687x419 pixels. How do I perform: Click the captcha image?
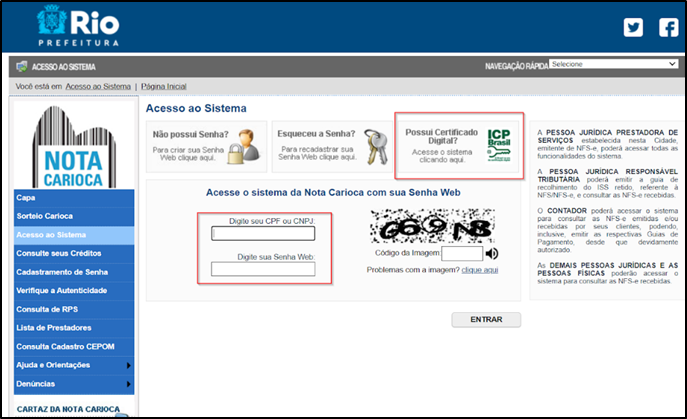(432, 226)
